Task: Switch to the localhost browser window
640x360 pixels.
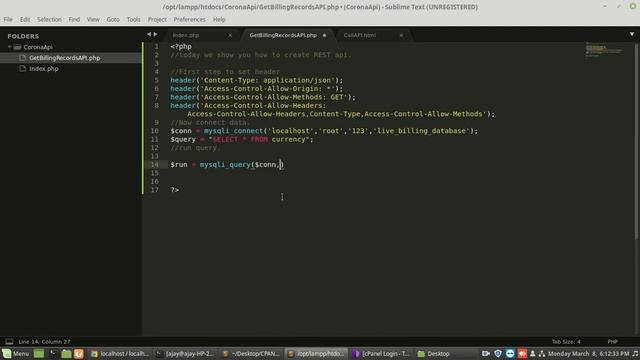Action: [x=120, y=353]
